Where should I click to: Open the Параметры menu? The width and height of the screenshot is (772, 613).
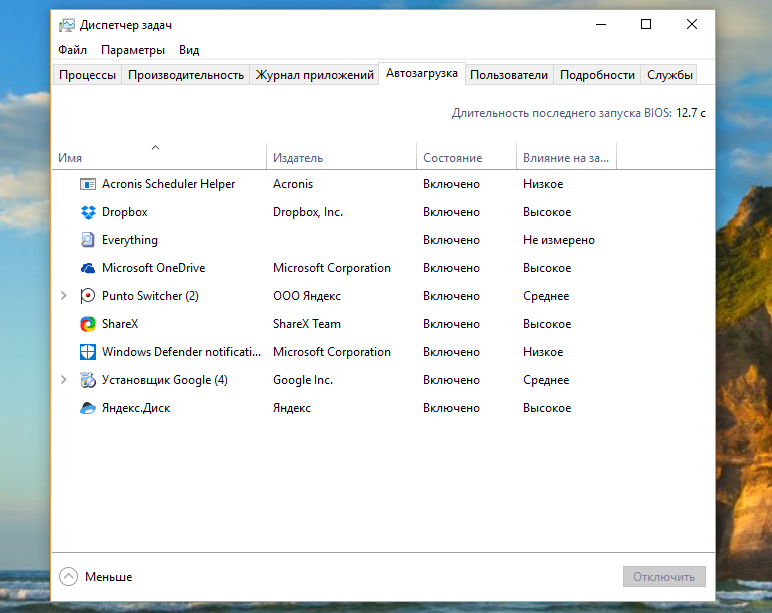pos(132,50)
